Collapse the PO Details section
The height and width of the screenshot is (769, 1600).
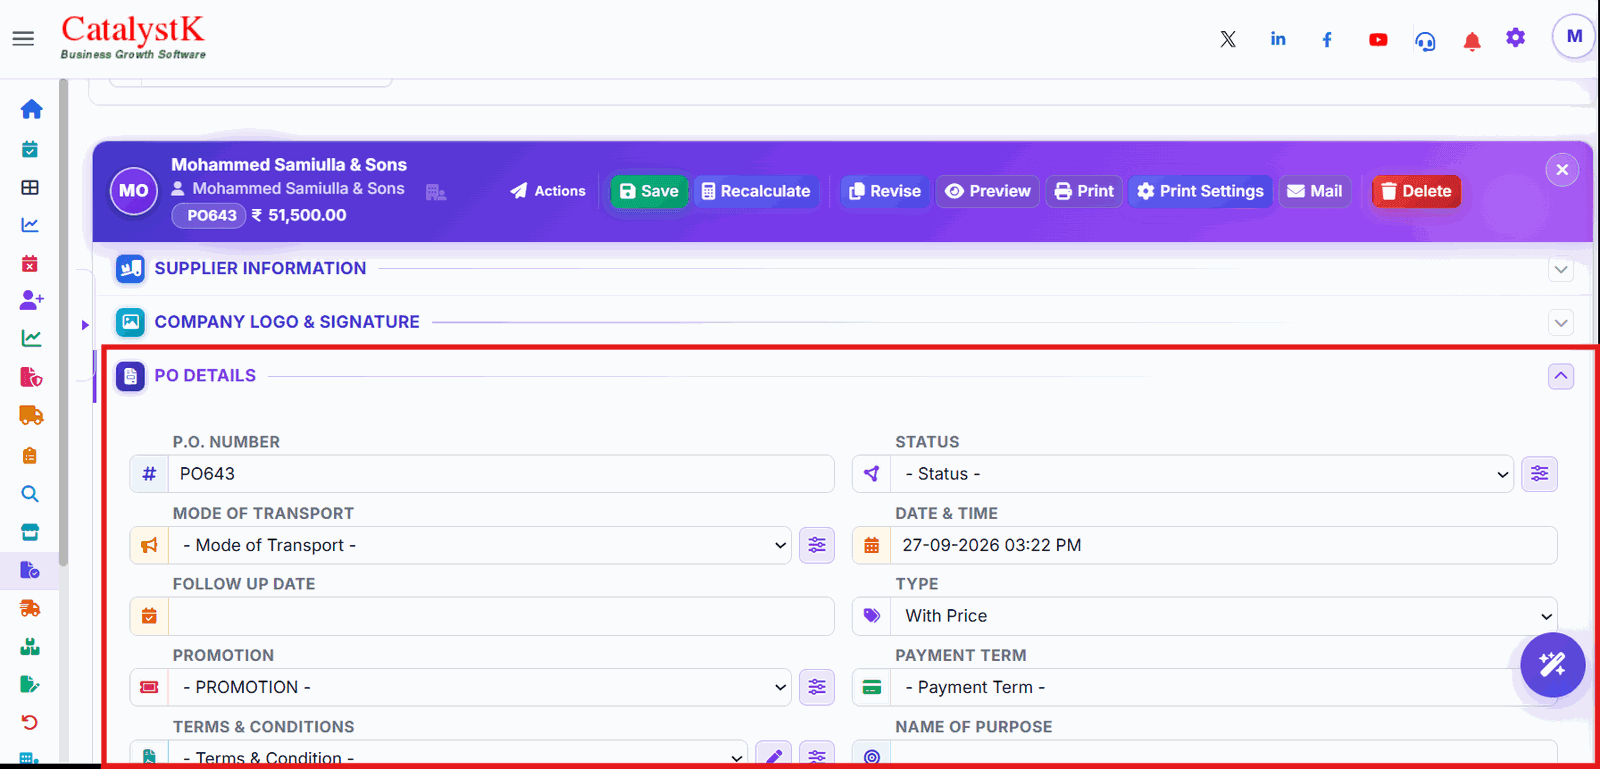pos(1561,376)
